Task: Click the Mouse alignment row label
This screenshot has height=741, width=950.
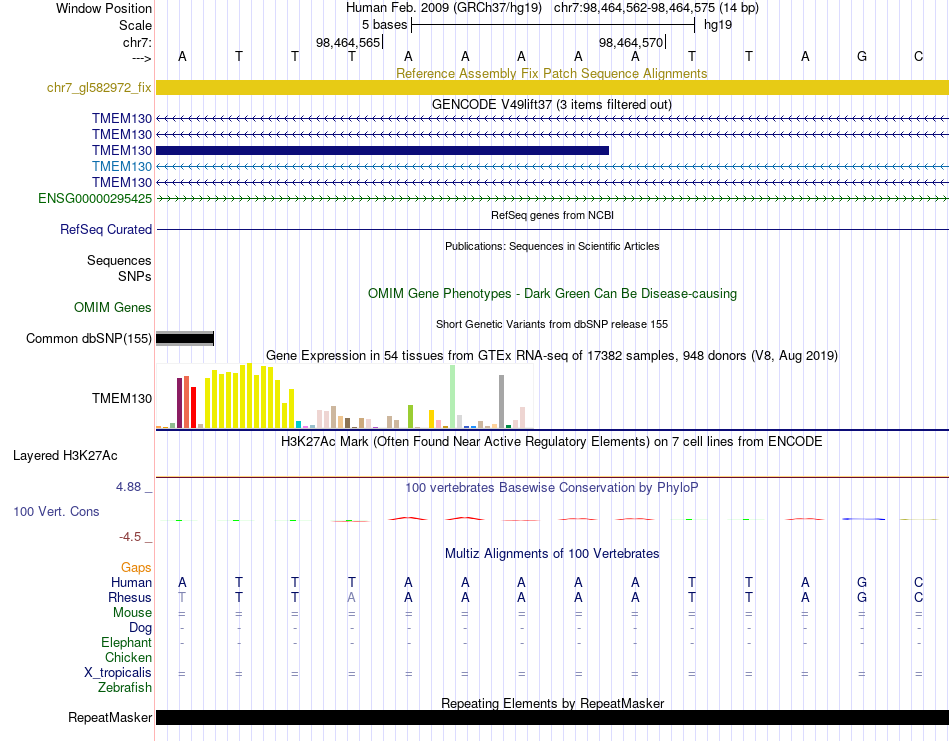Action: [132, 612]
